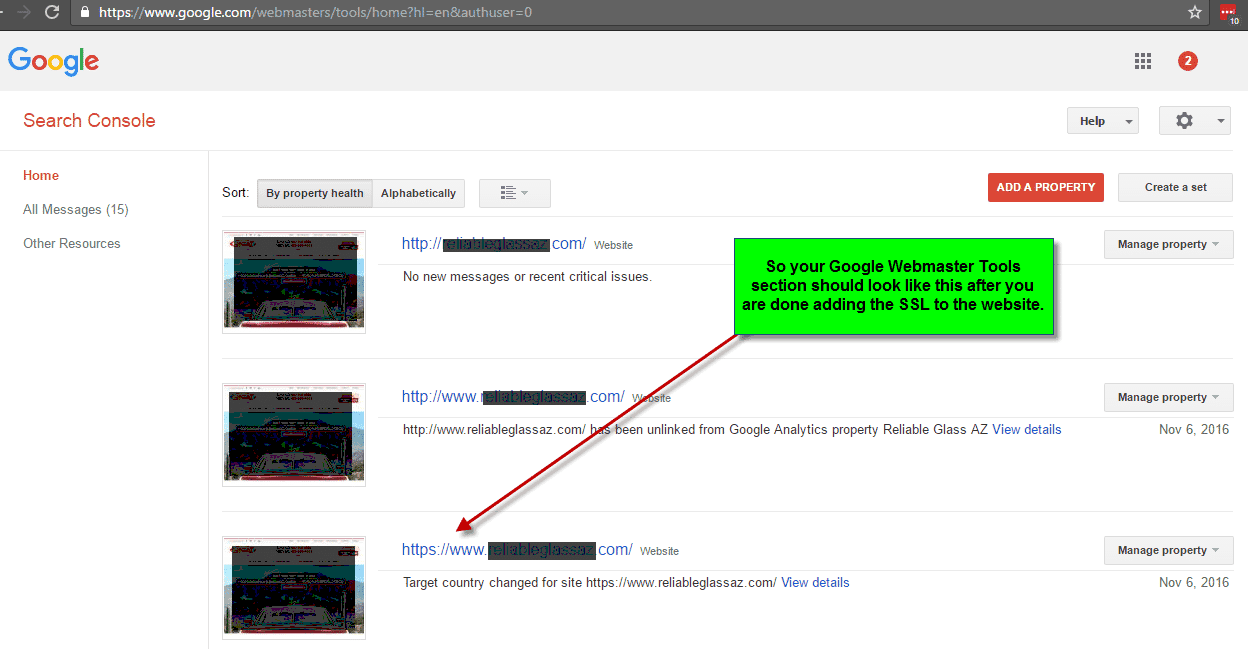Open the Google apps grid menu
Viewport: 1248px width, 649px height.
(x=1143, y=61)
